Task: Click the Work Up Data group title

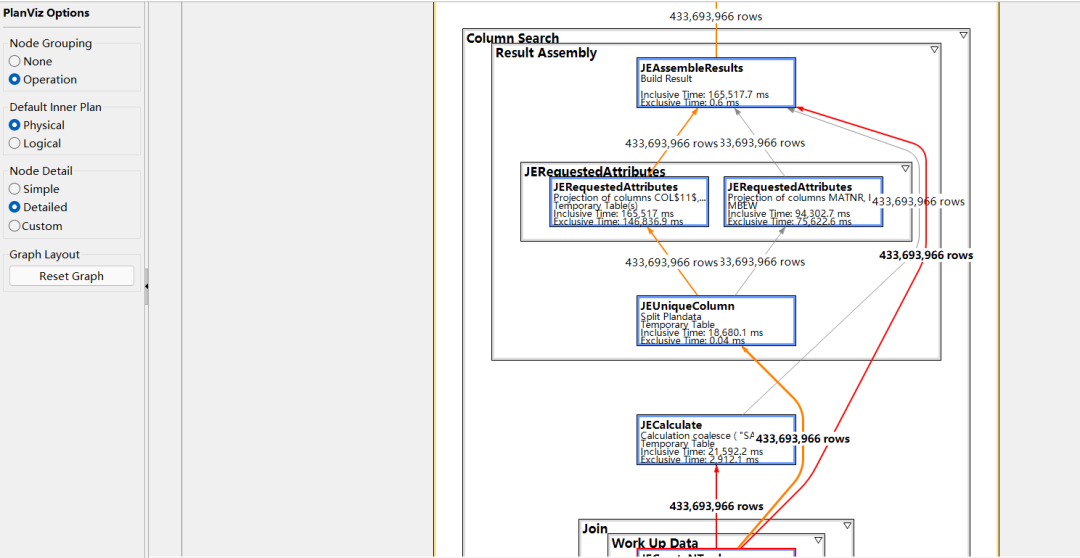Action: [654, 544]
